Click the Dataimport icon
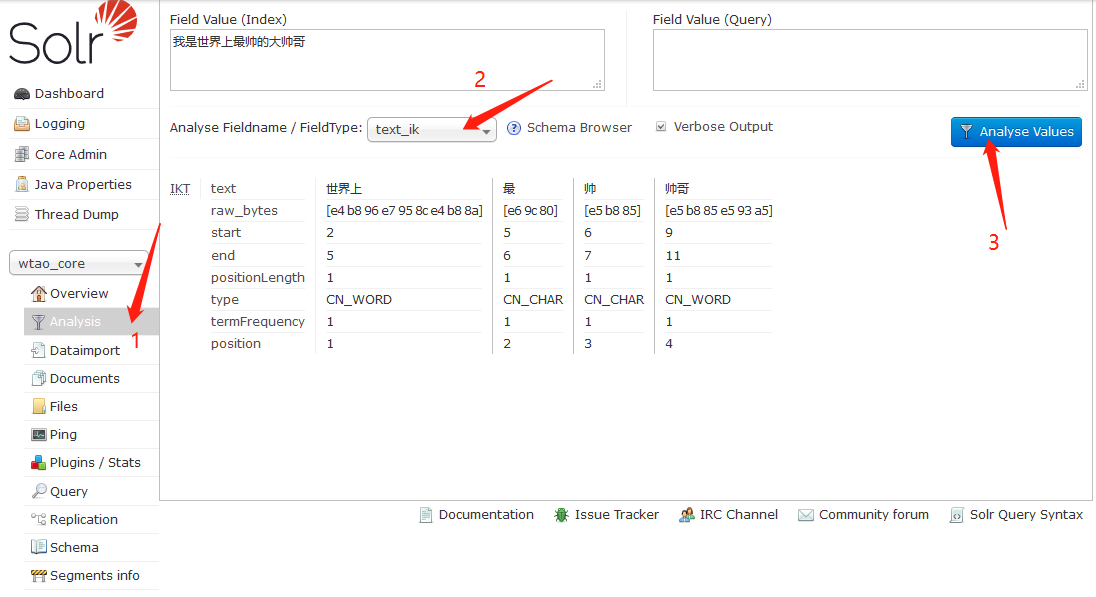Viewport: 1096px width, 597px height. coord(38,350)
